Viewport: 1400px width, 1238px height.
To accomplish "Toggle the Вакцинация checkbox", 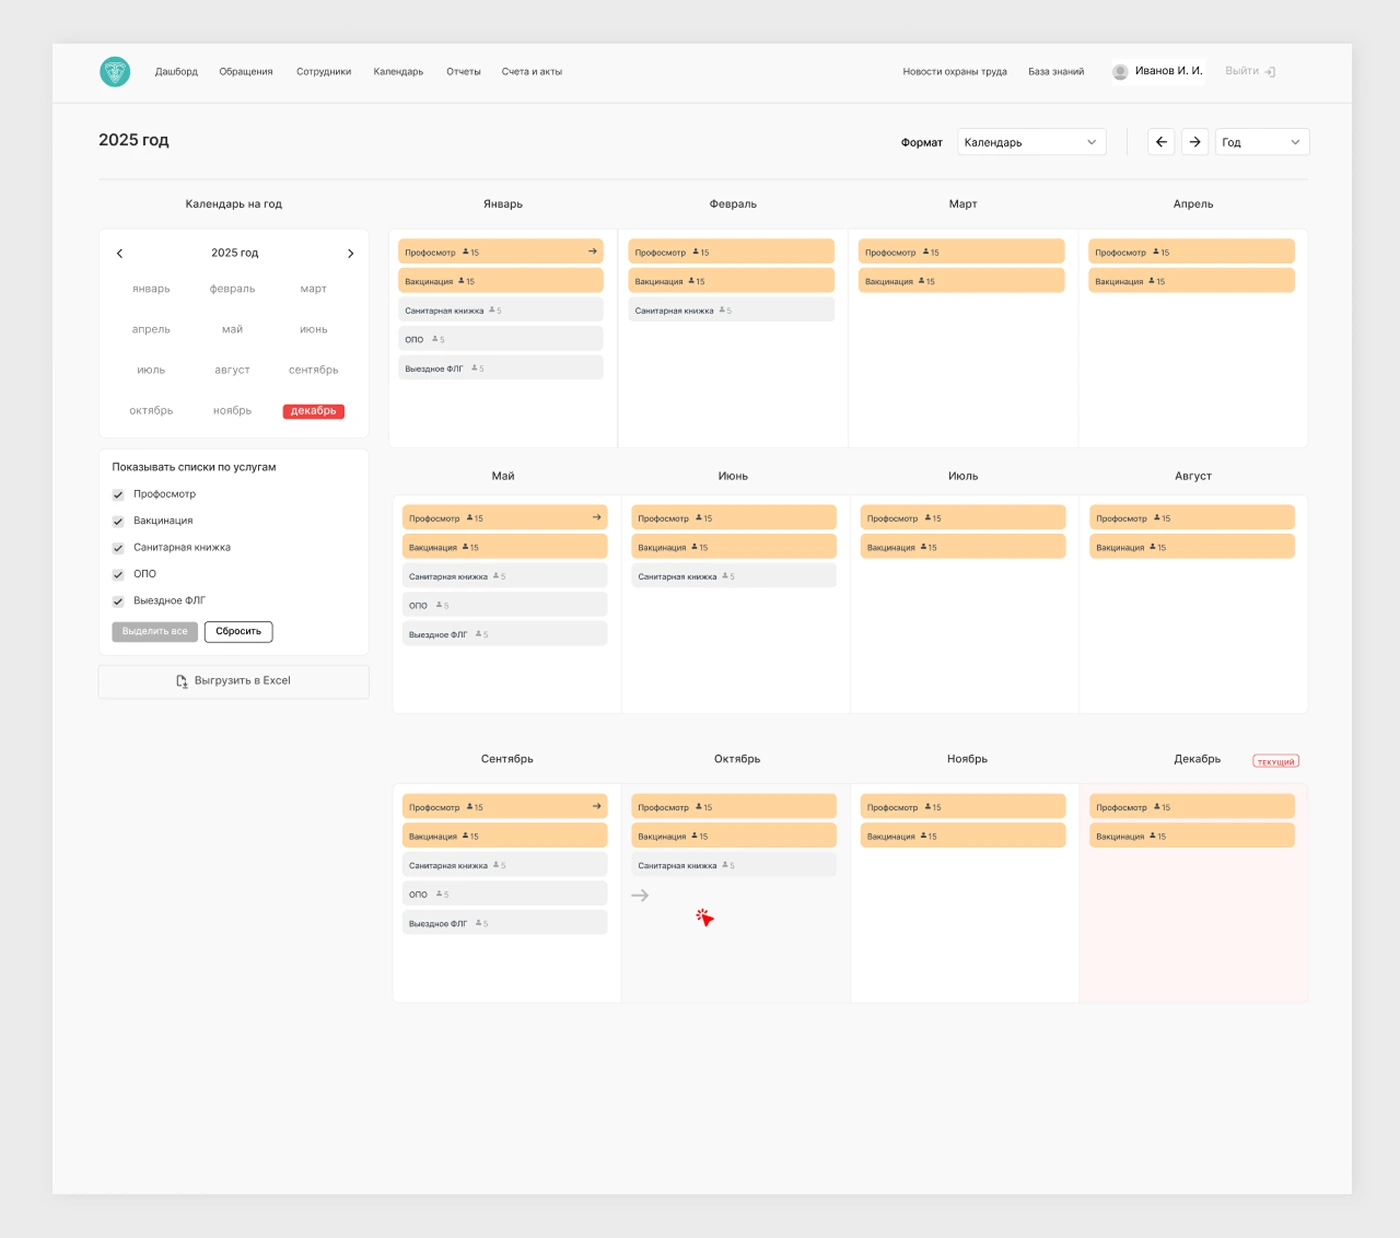I will pyautogui.click(x=118, y=521).
